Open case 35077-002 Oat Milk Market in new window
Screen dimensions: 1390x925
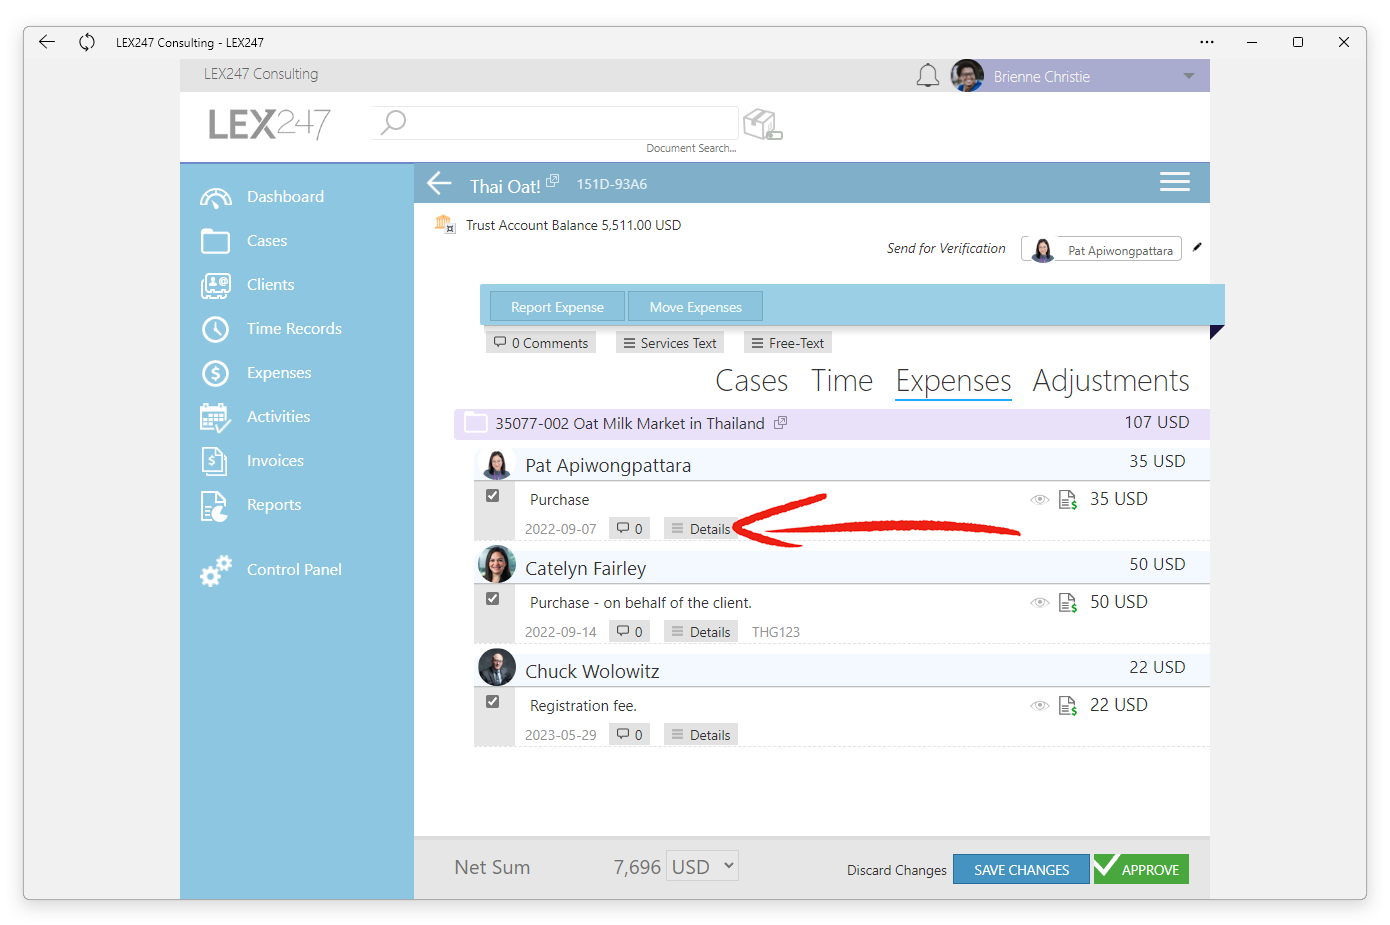point(781,423)
